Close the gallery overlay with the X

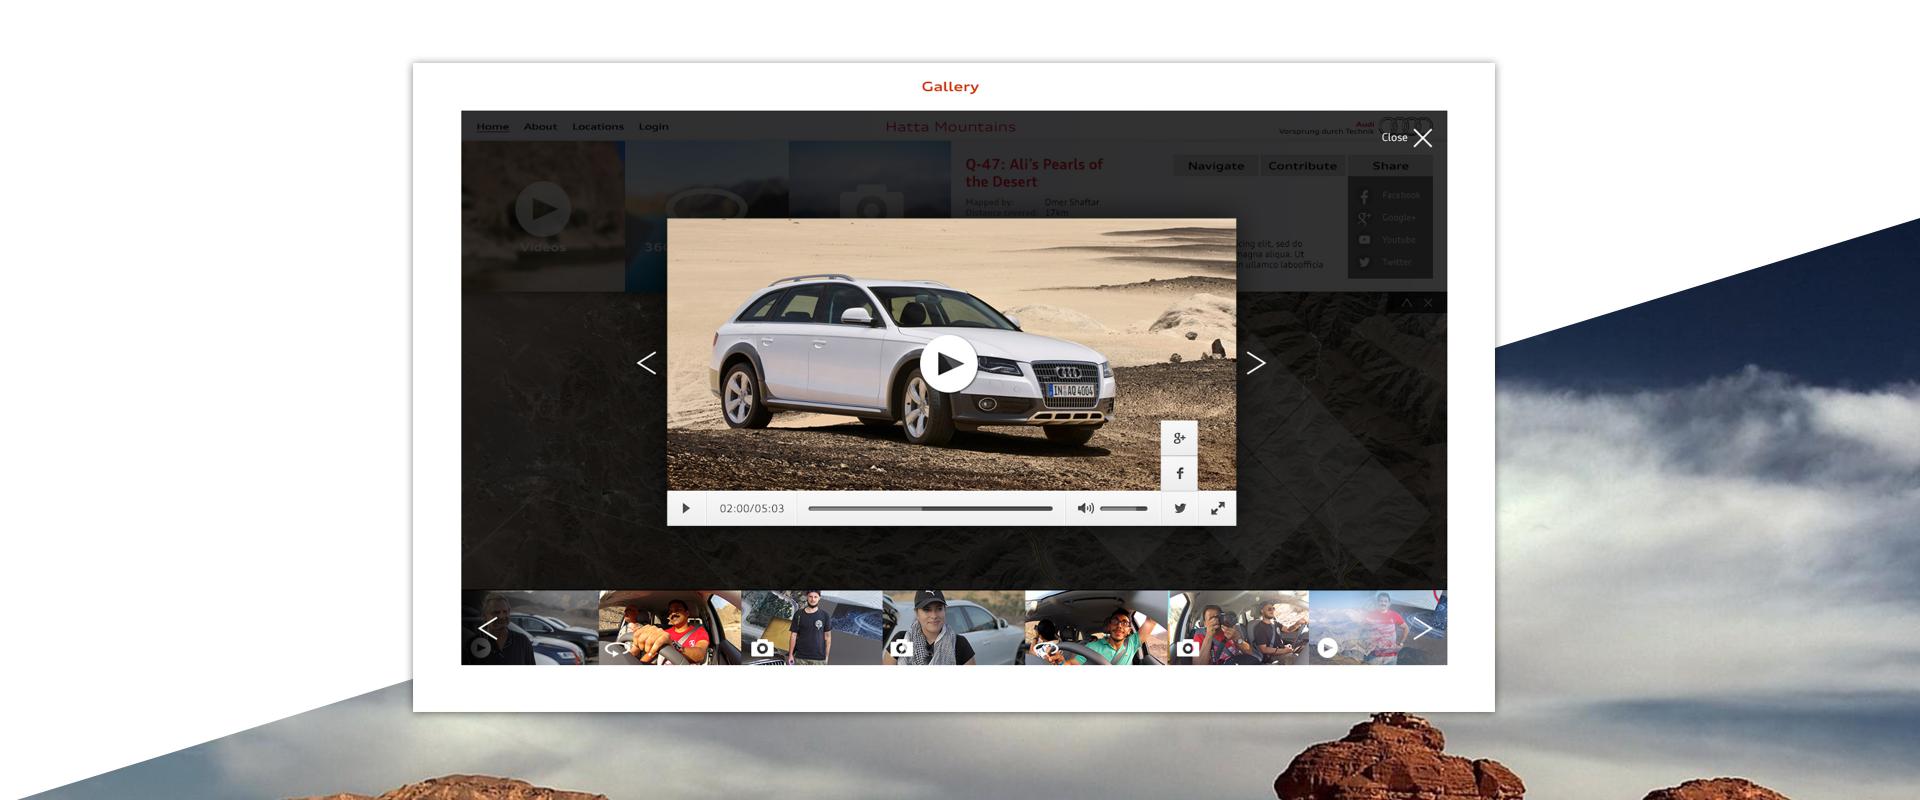pyautogui.click(x=1422, y=138)
